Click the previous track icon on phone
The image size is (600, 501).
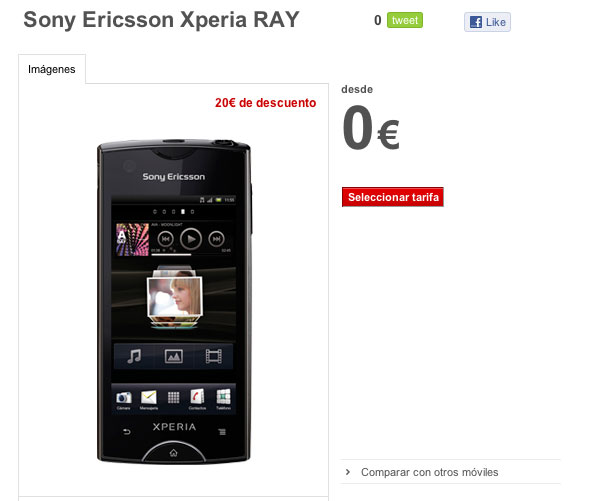pyautogui.click(x=165, y=239)
